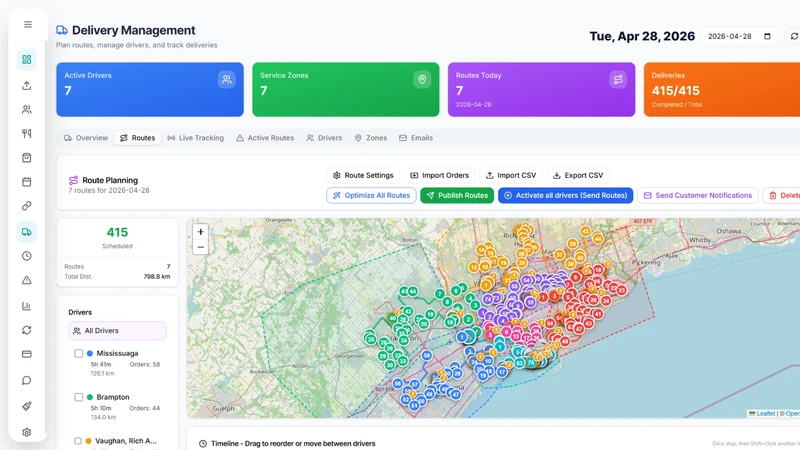Open the calendar icon in the sidebar
800x450 pixels.
tap(27, 182)
